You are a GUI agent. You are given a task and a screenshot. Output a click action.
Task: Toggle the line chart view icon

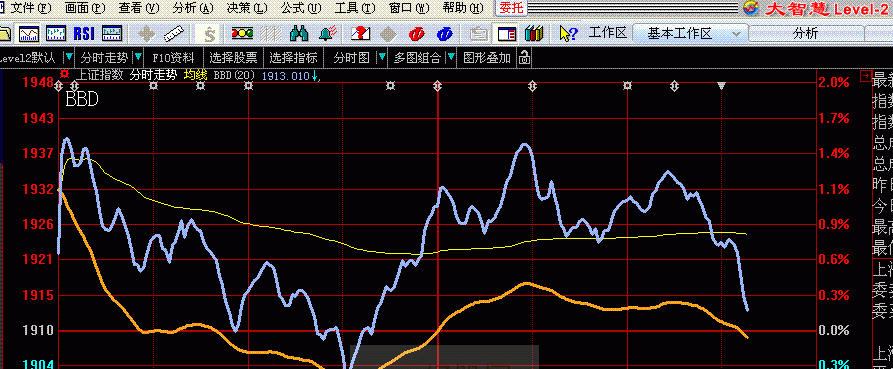29,34
